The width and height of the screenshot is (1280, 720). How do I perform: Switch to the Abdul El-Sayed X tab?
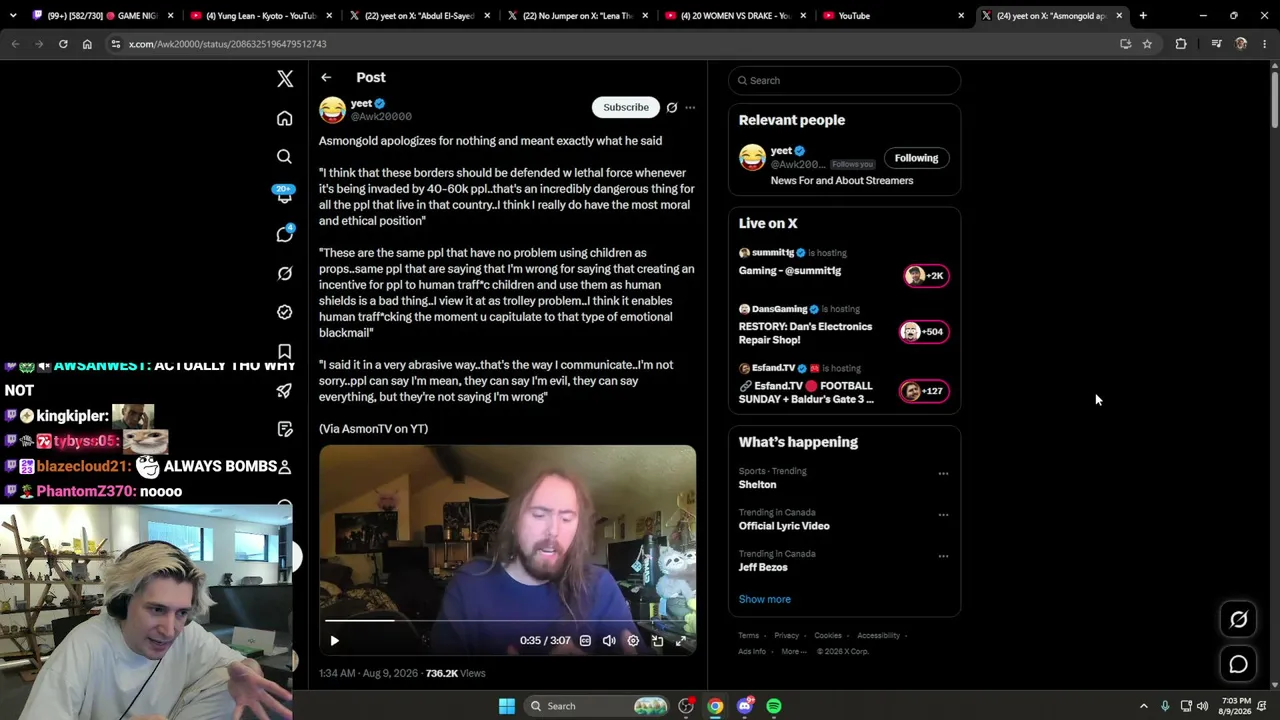click(418, 16)
